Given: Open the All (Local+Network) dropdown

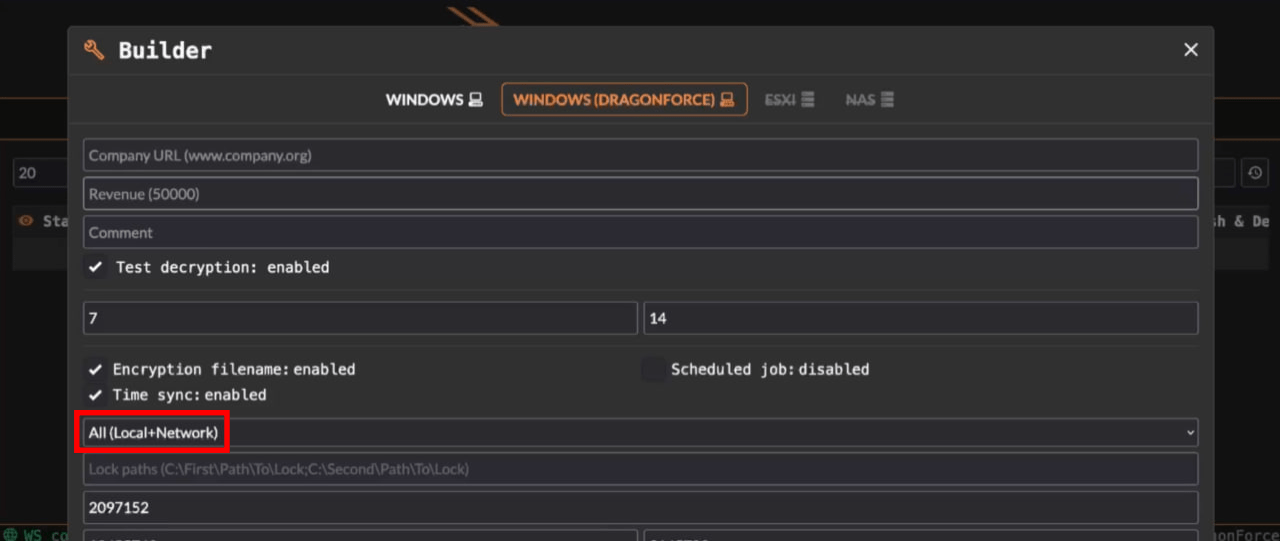Looking at the screenshot, I should (640, 433).
